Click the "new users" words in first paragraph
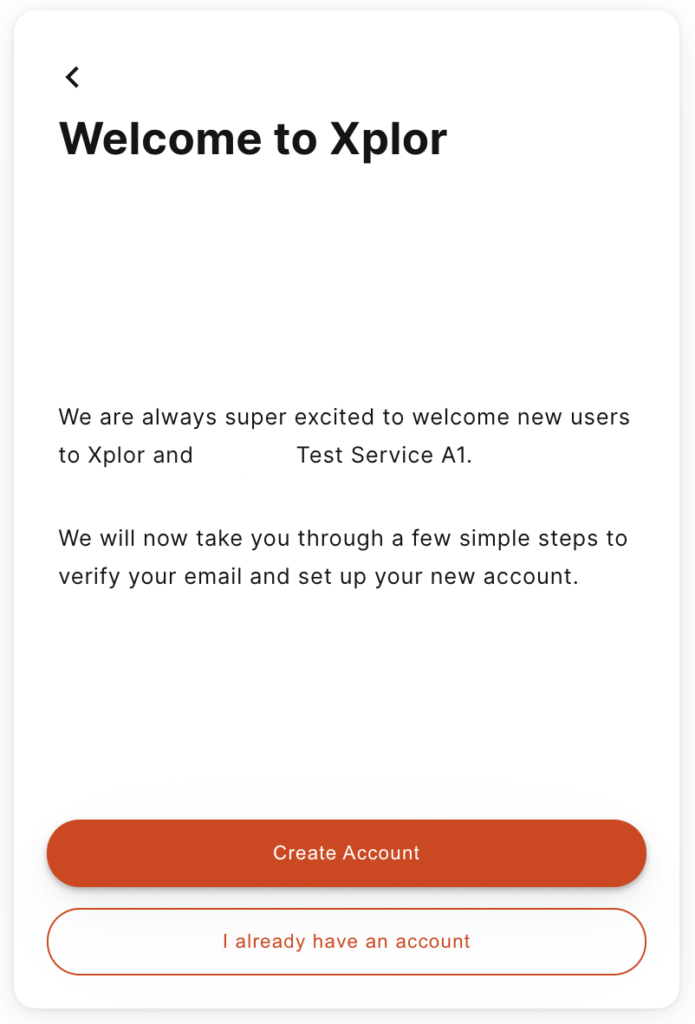 [574, 417]
